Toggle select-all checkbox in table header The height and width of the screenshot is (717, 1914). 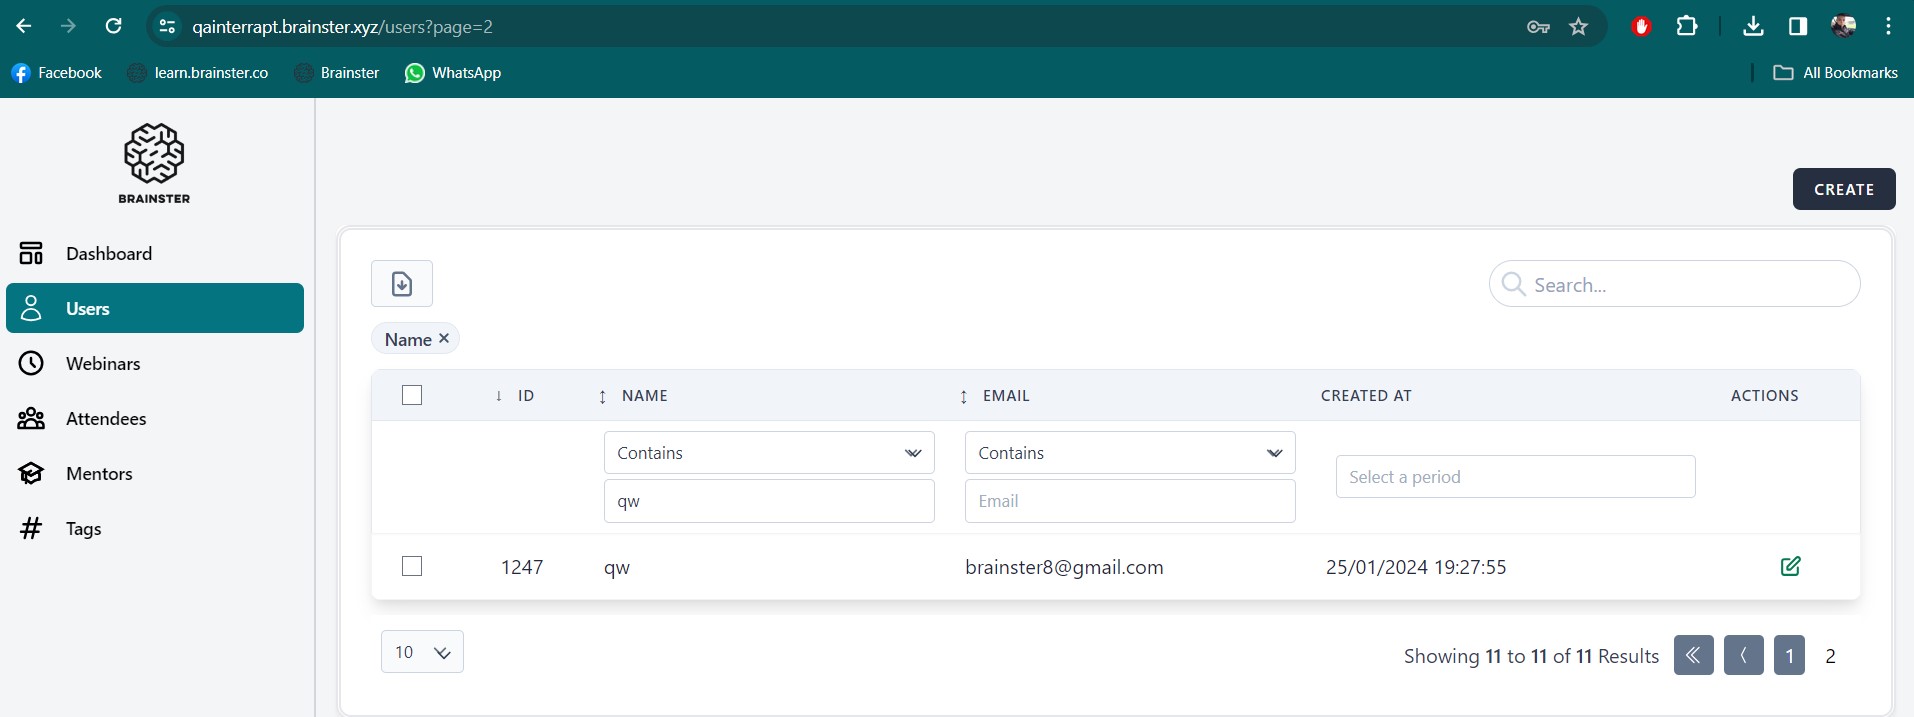pyautogui.click(x=412, y=395)
